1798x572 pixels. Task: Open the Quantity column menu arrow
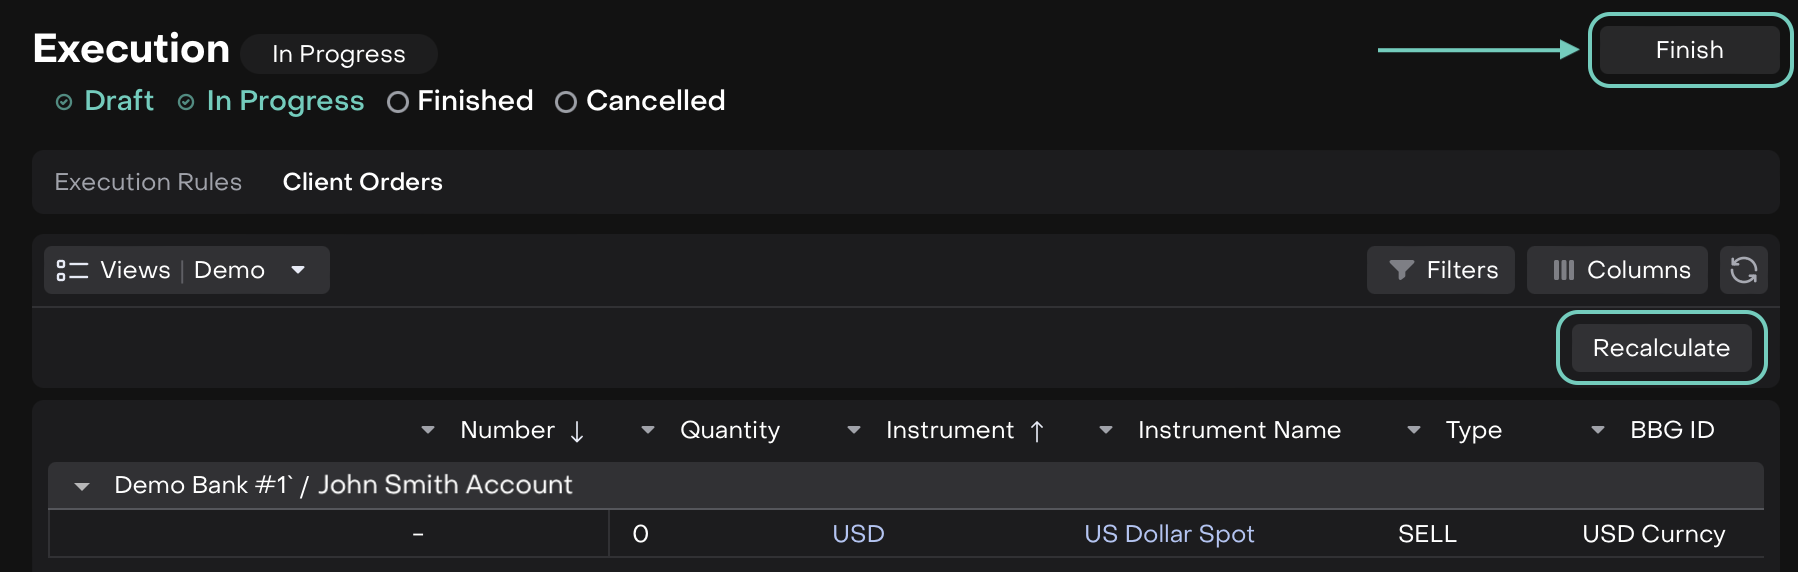pos(648,430)
